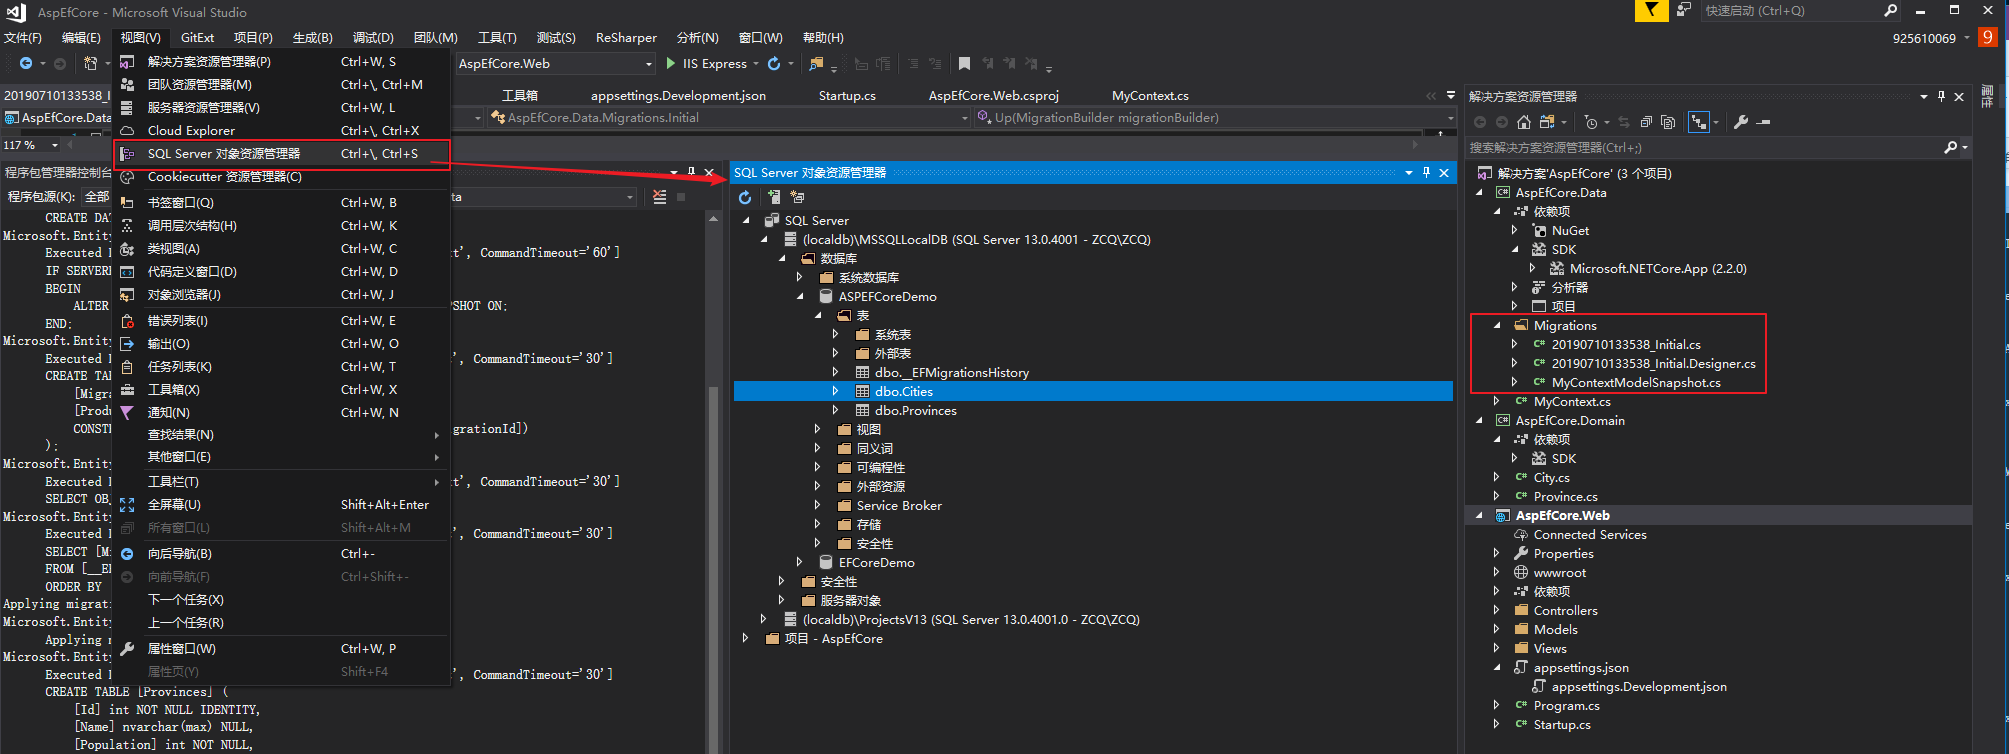
Task: Pin the Solution Explorer panel
Action: coord(1941,96)
